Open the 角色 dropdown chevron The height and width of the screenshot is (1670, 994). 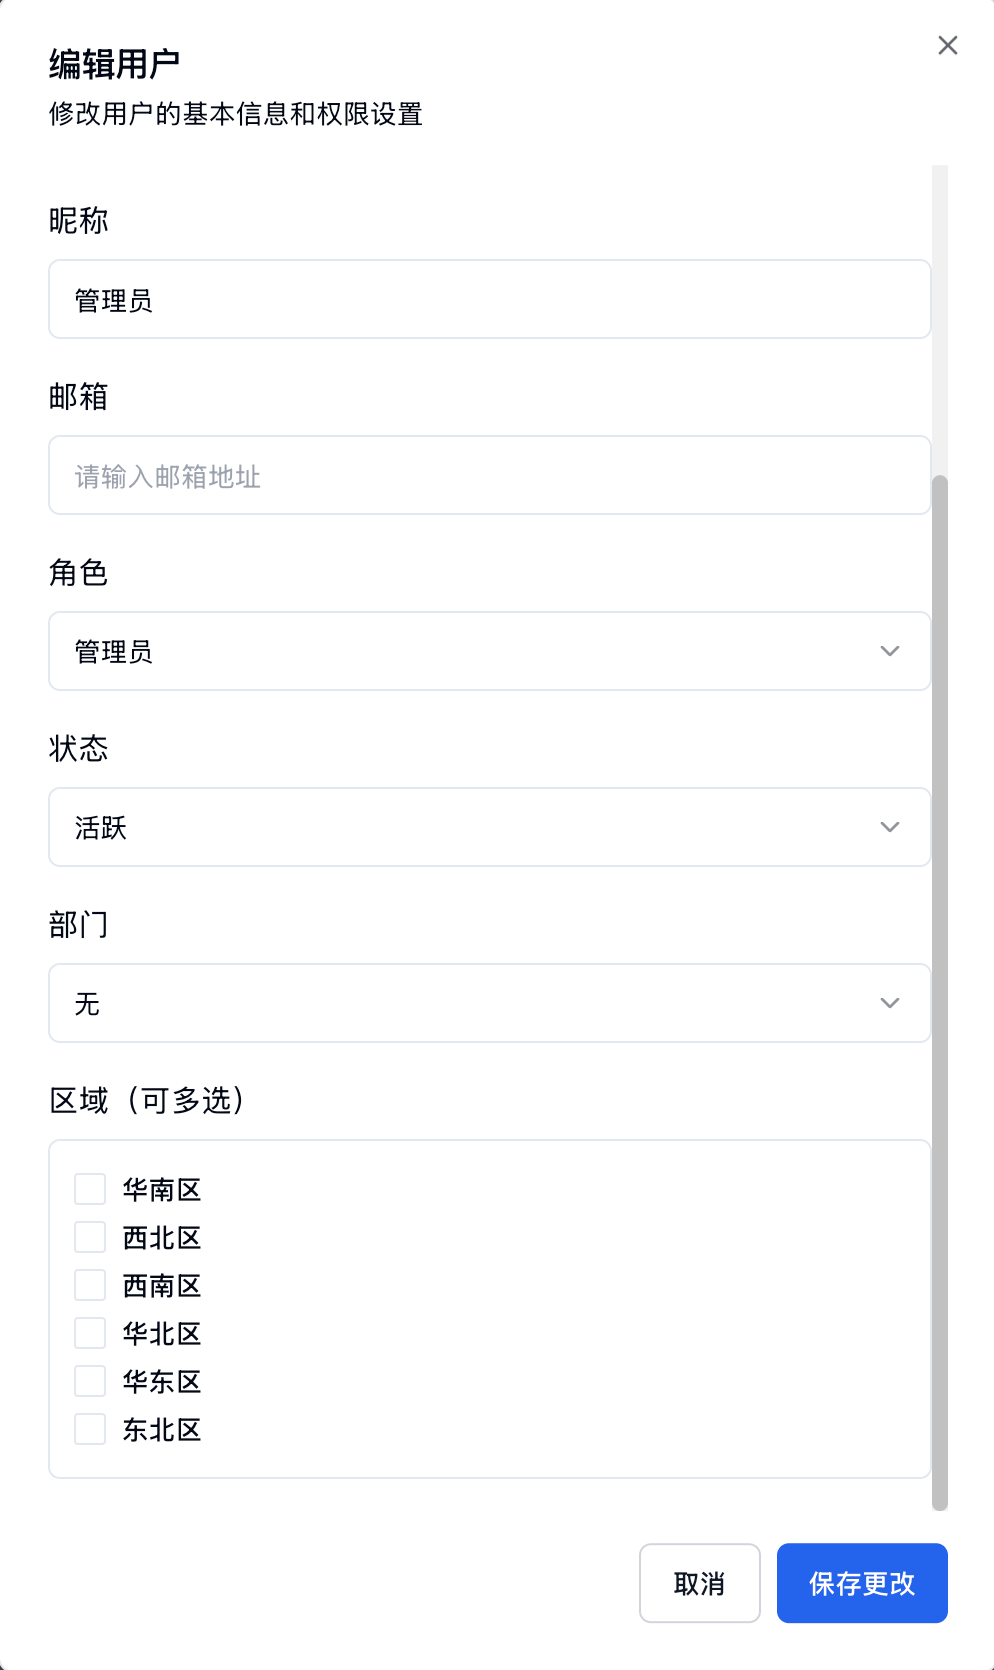(x=889, y=651)
